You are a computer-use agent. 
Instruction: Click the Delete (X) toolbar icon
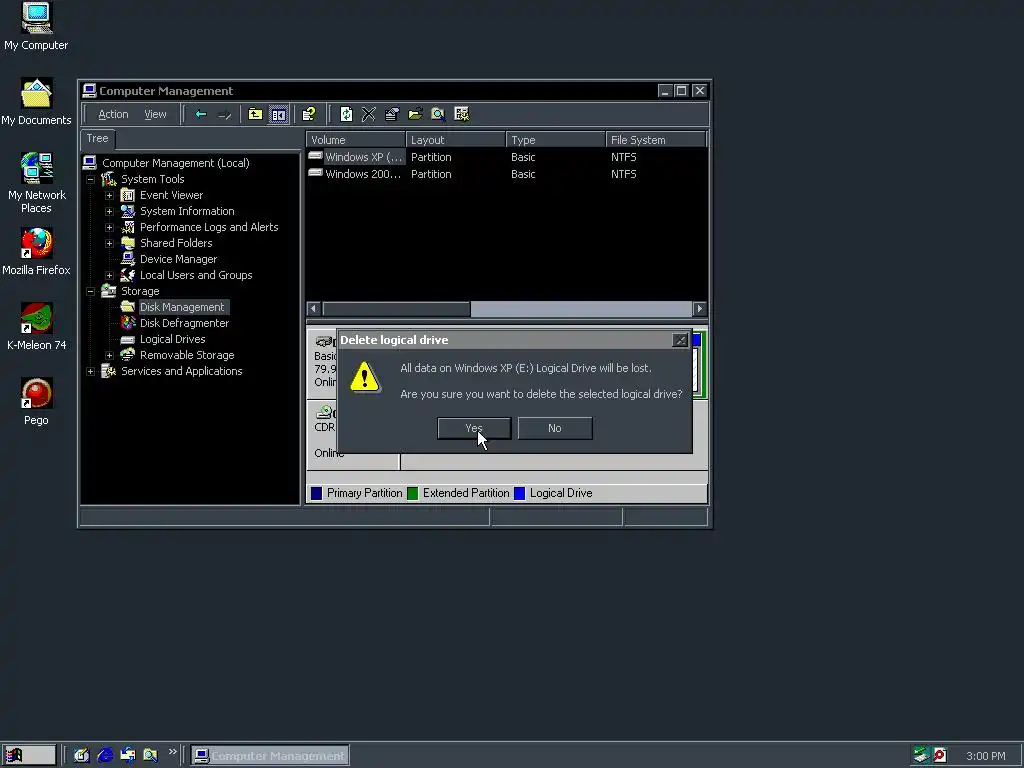pyautogui.click(x=369, y=114)
